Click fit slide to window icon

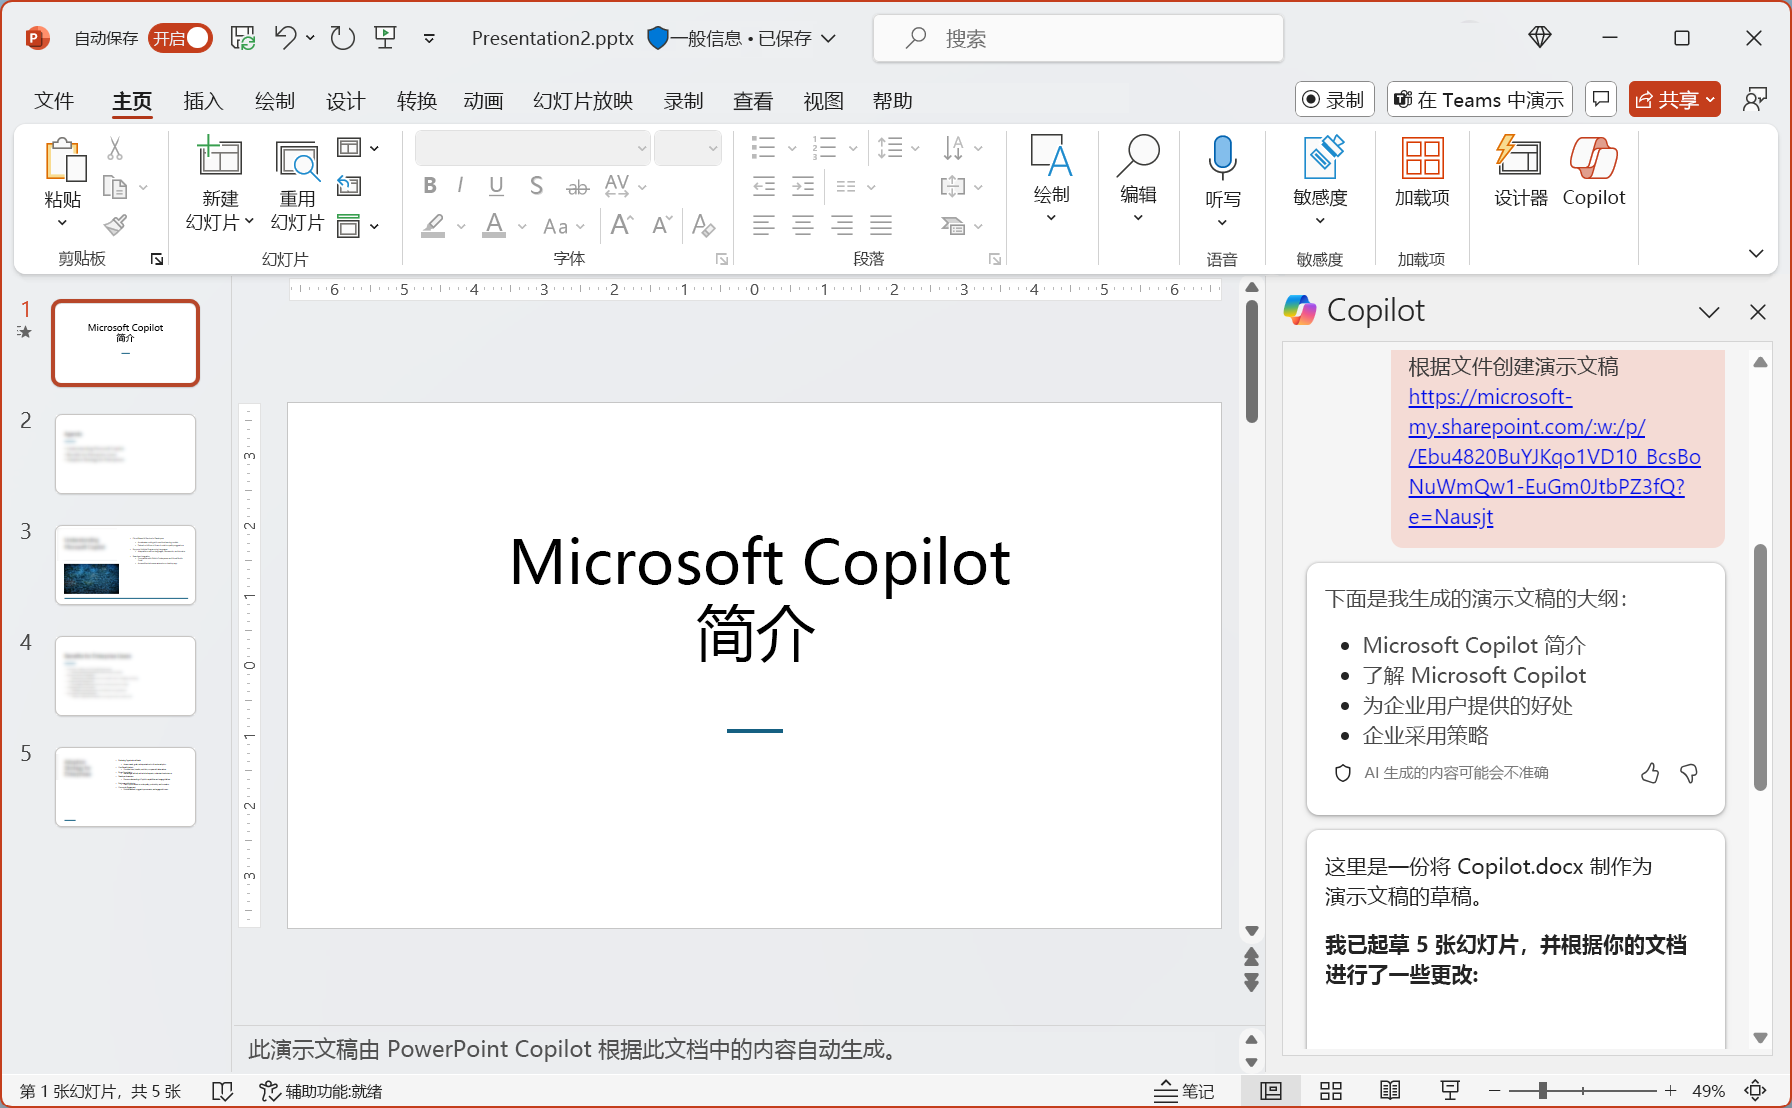(1755, 1091)
